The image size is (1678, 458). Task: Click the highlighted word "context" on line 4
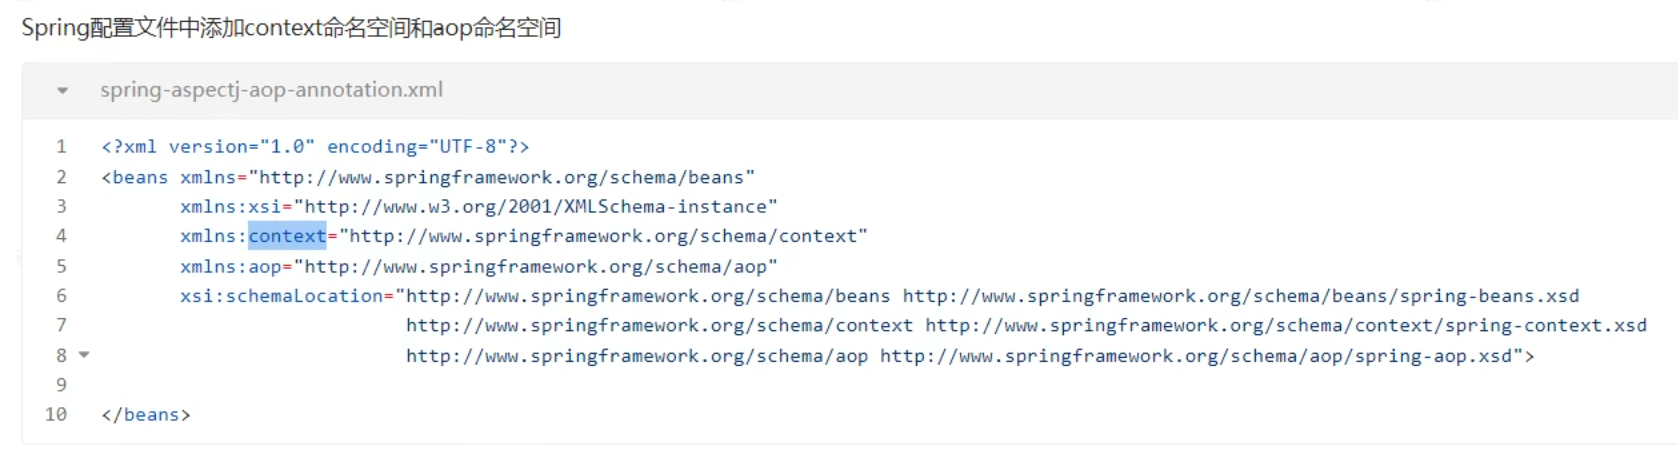[x=287, y=236]
